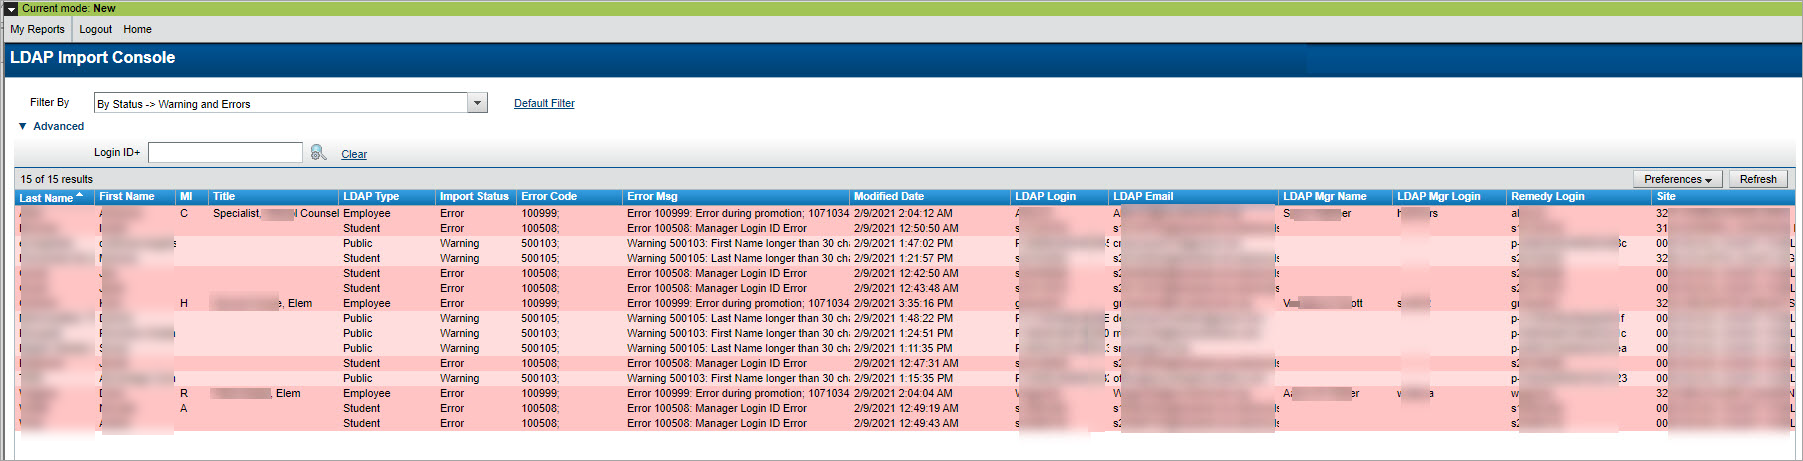Image resolution: width=1803 pixels, height=461 pixels.
Task: Select the row modified at 2:04:12 AM
Action: [x=902, y=214]
